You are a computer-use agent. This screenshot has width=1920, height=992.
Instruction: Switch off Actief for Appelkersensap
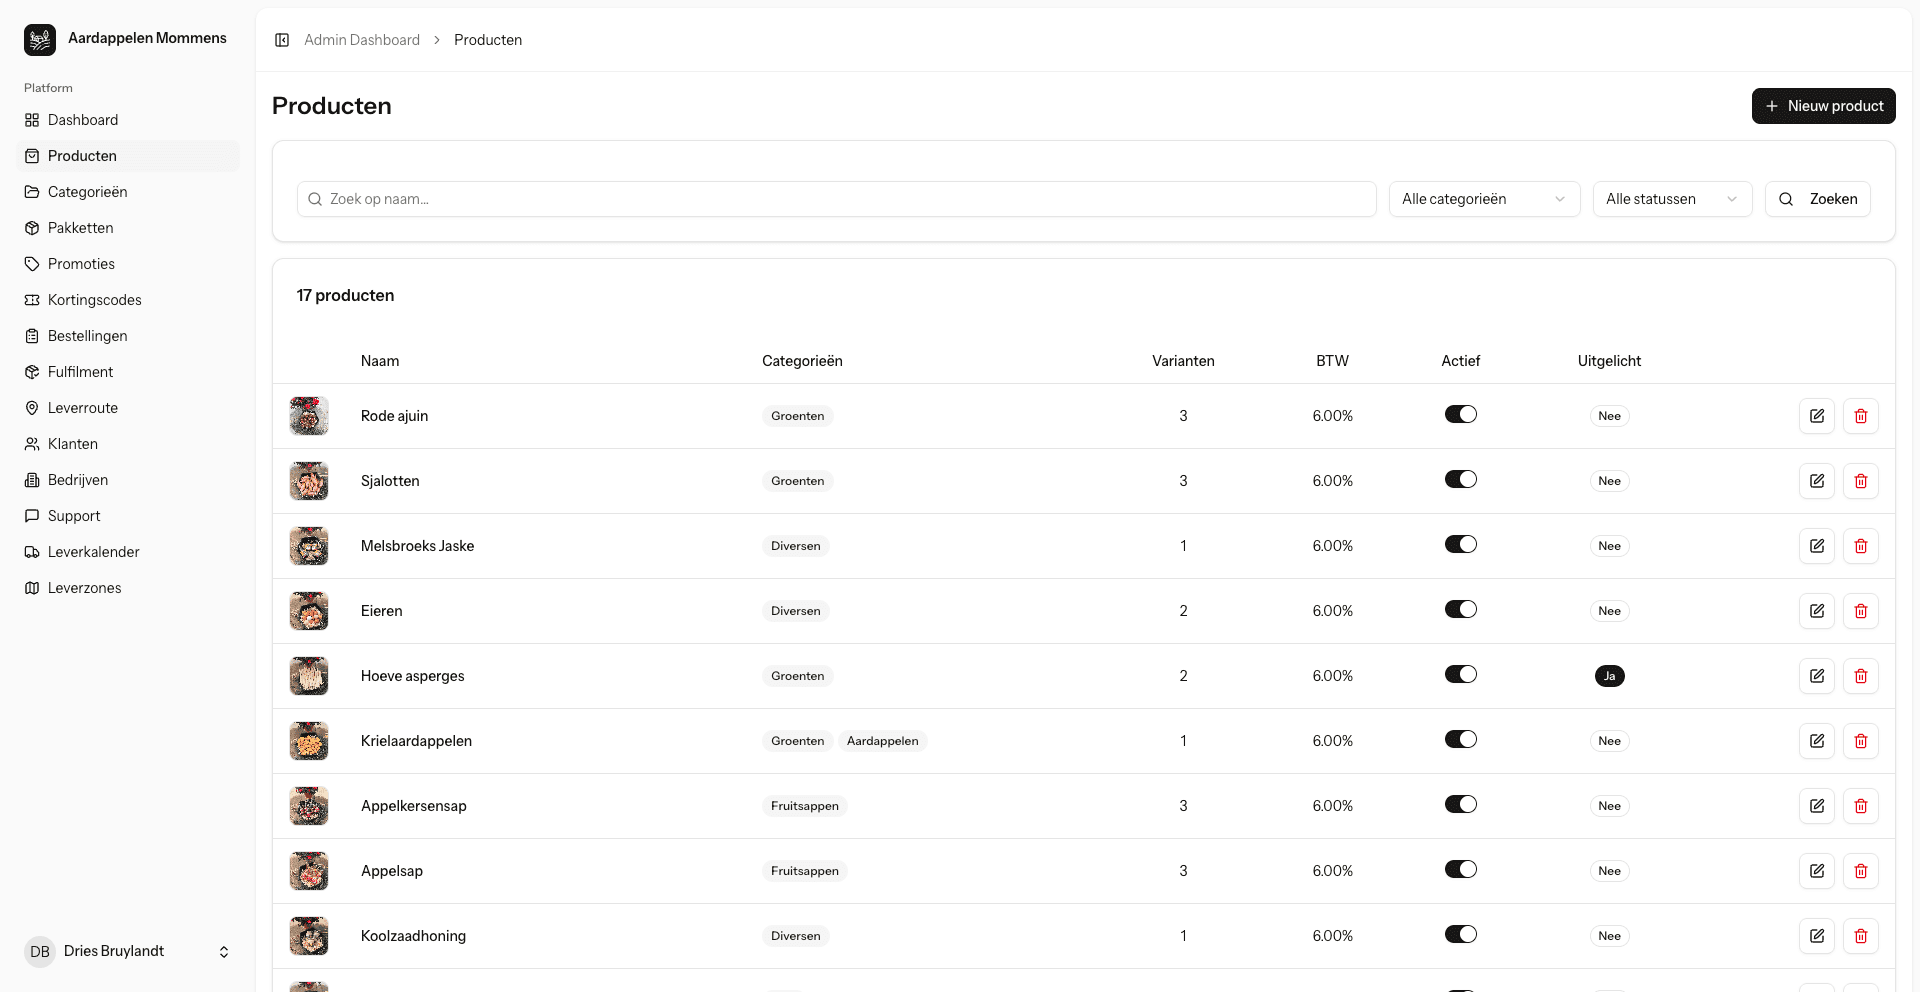pyautogui.click(x=1460, y=804)
